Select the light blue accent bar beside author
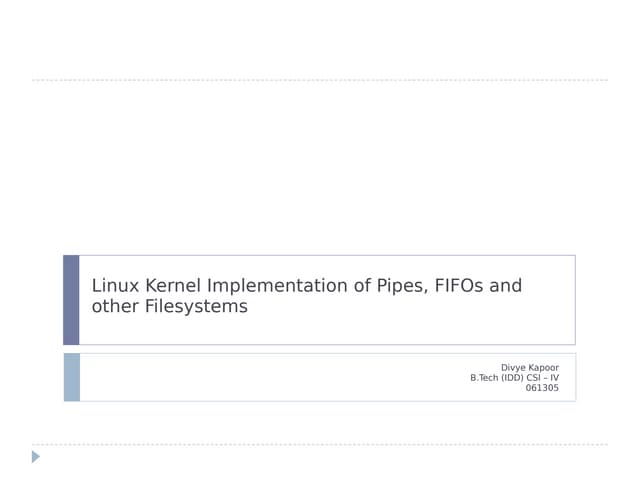 tap(71, 377)
